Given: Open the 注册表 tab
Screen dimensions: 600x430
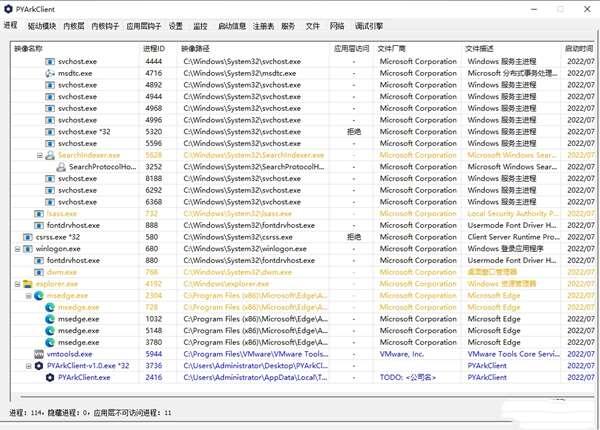Looking at the screenshot, I should pos(263,24).
